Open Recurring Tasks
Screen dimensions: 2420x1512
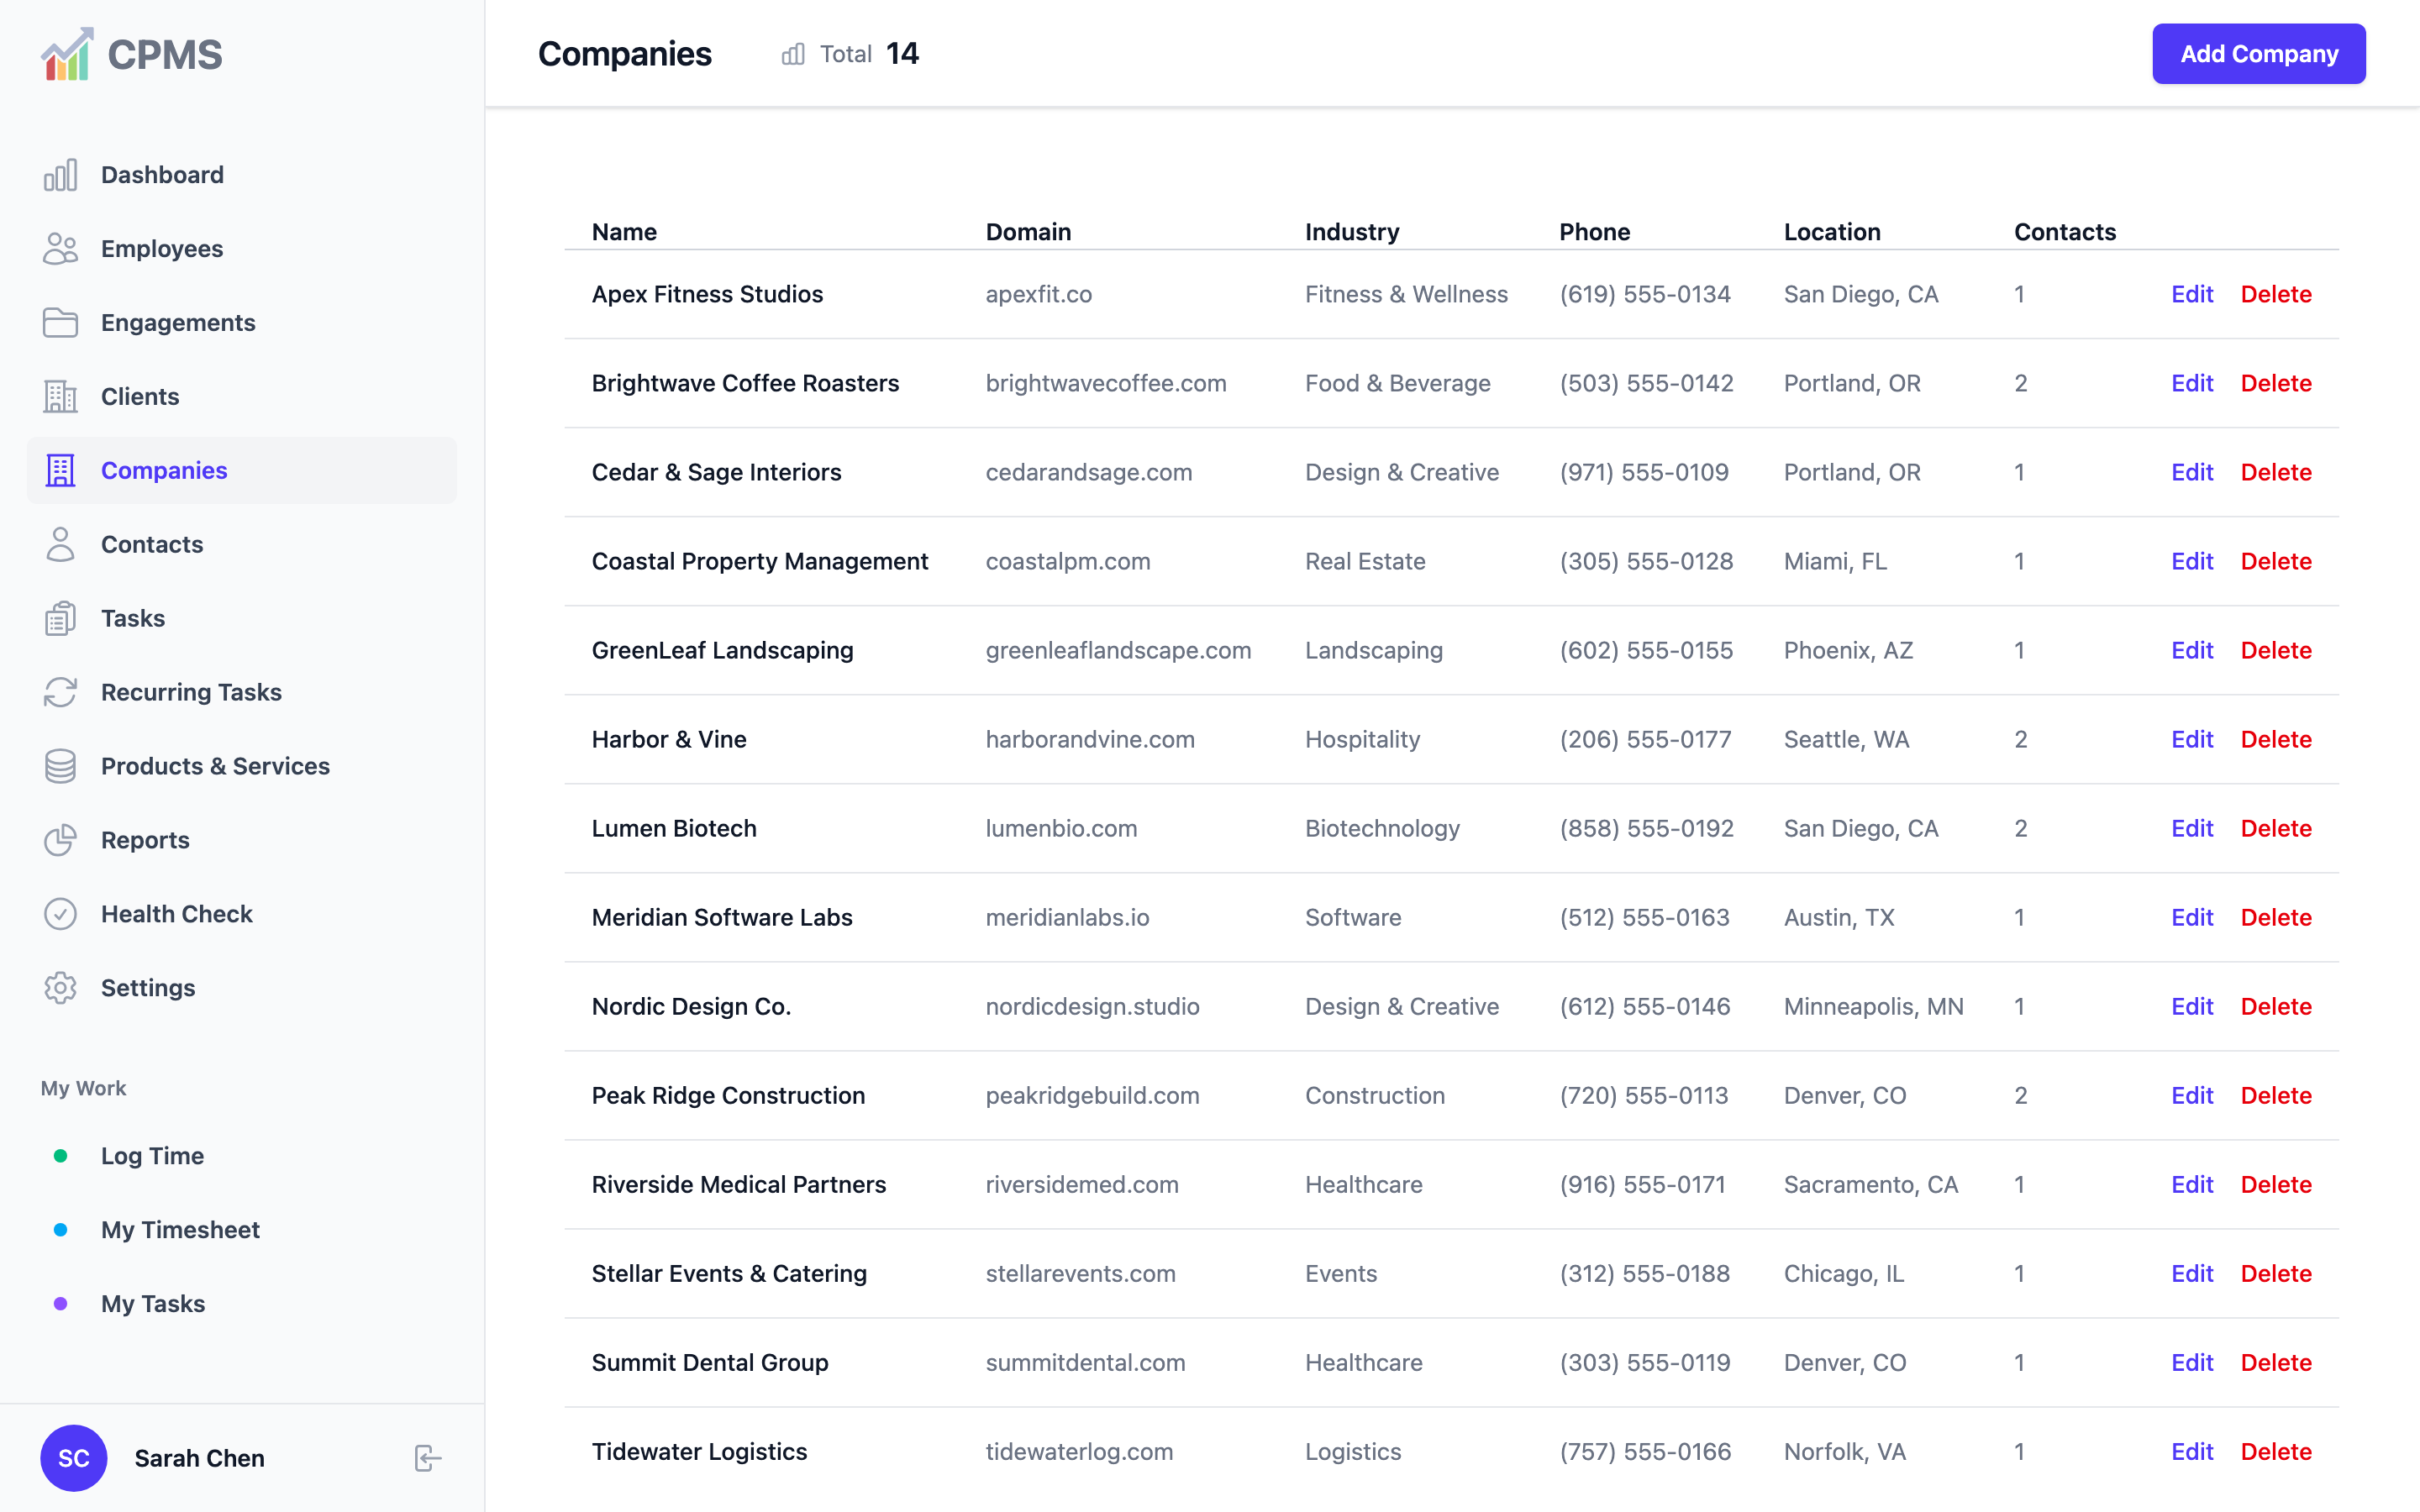pyautogui.click(x=242, y=692)
